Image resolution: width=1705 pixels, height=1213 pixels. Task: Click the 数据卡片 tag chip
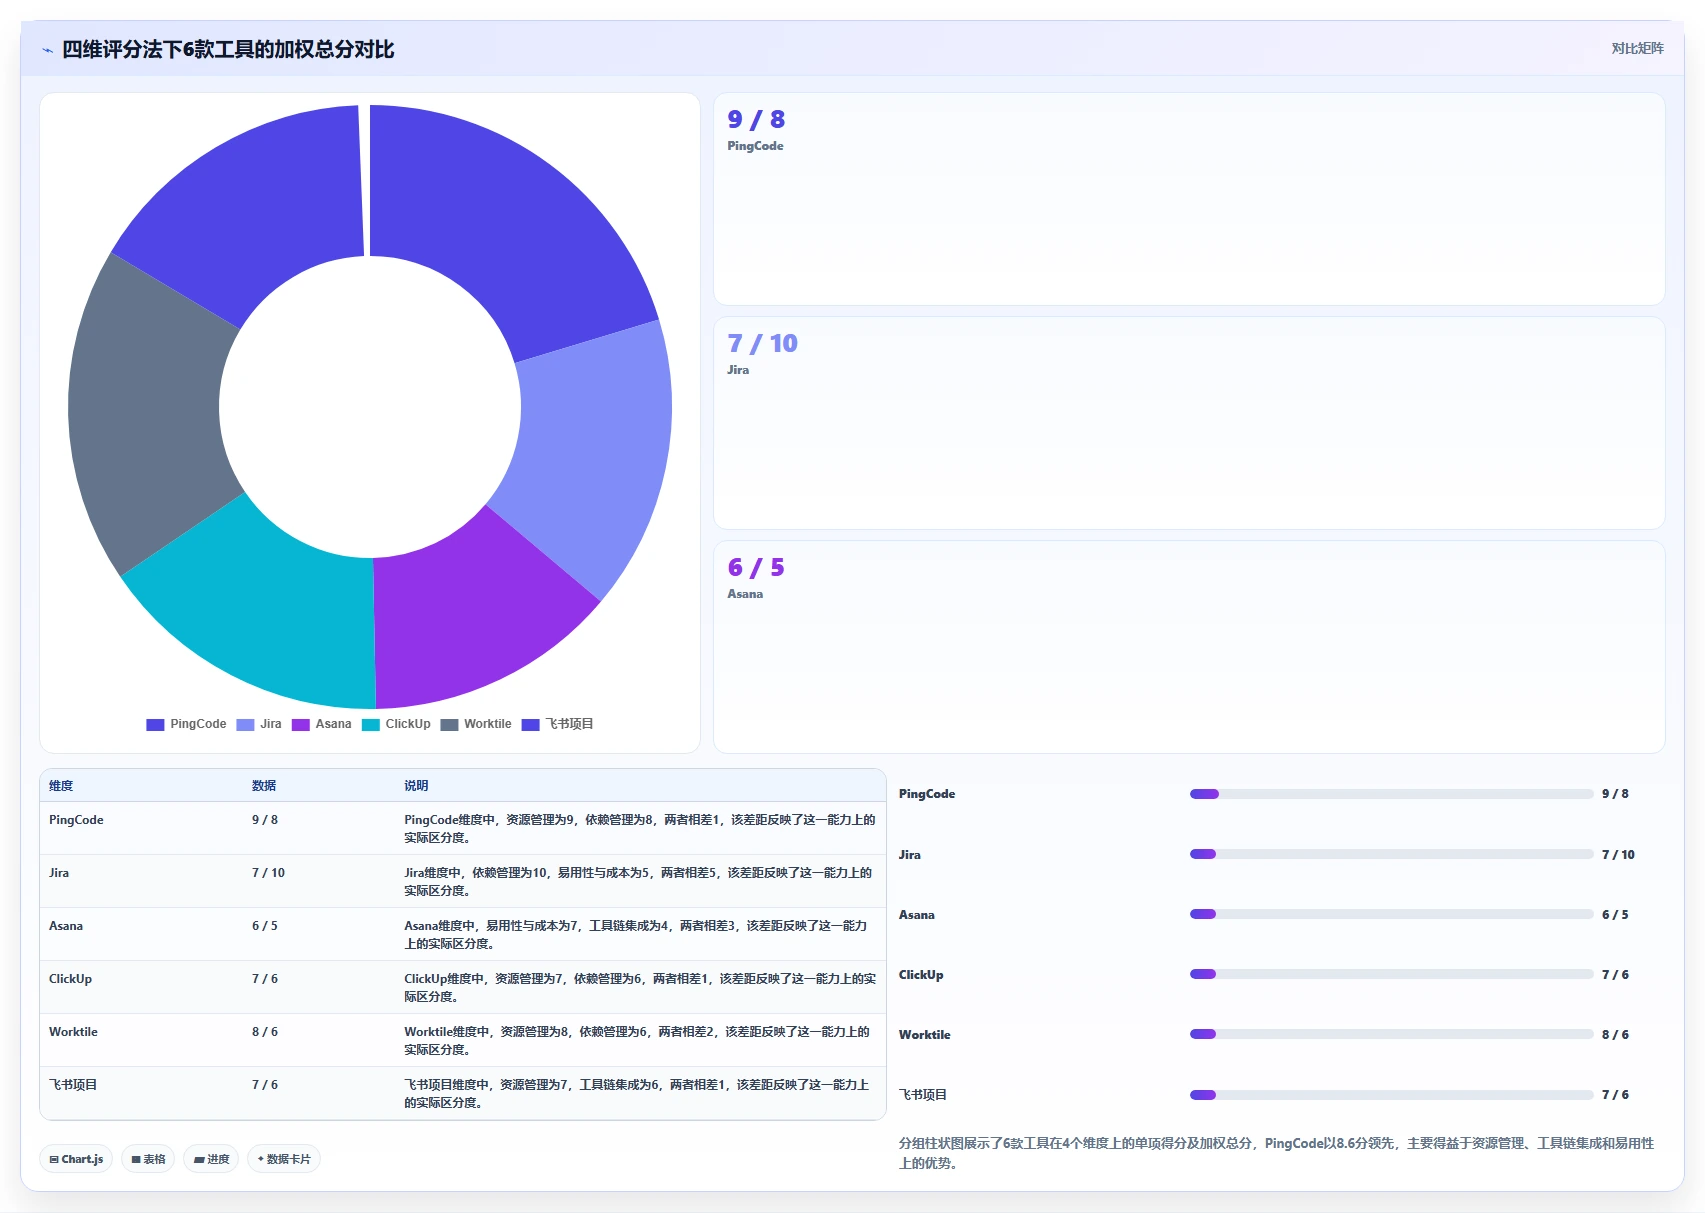(x=284, y=1159)
